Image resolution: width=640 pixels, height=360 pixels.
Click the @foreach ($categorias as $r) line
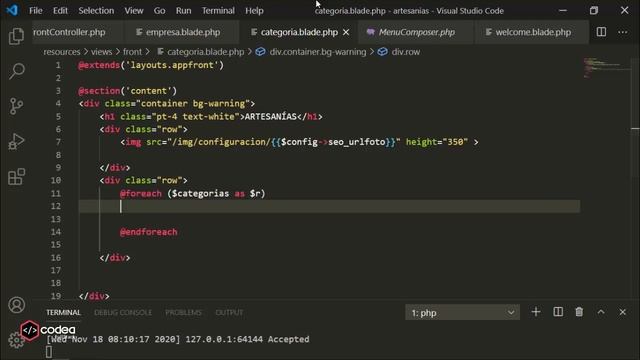(193, 193)
